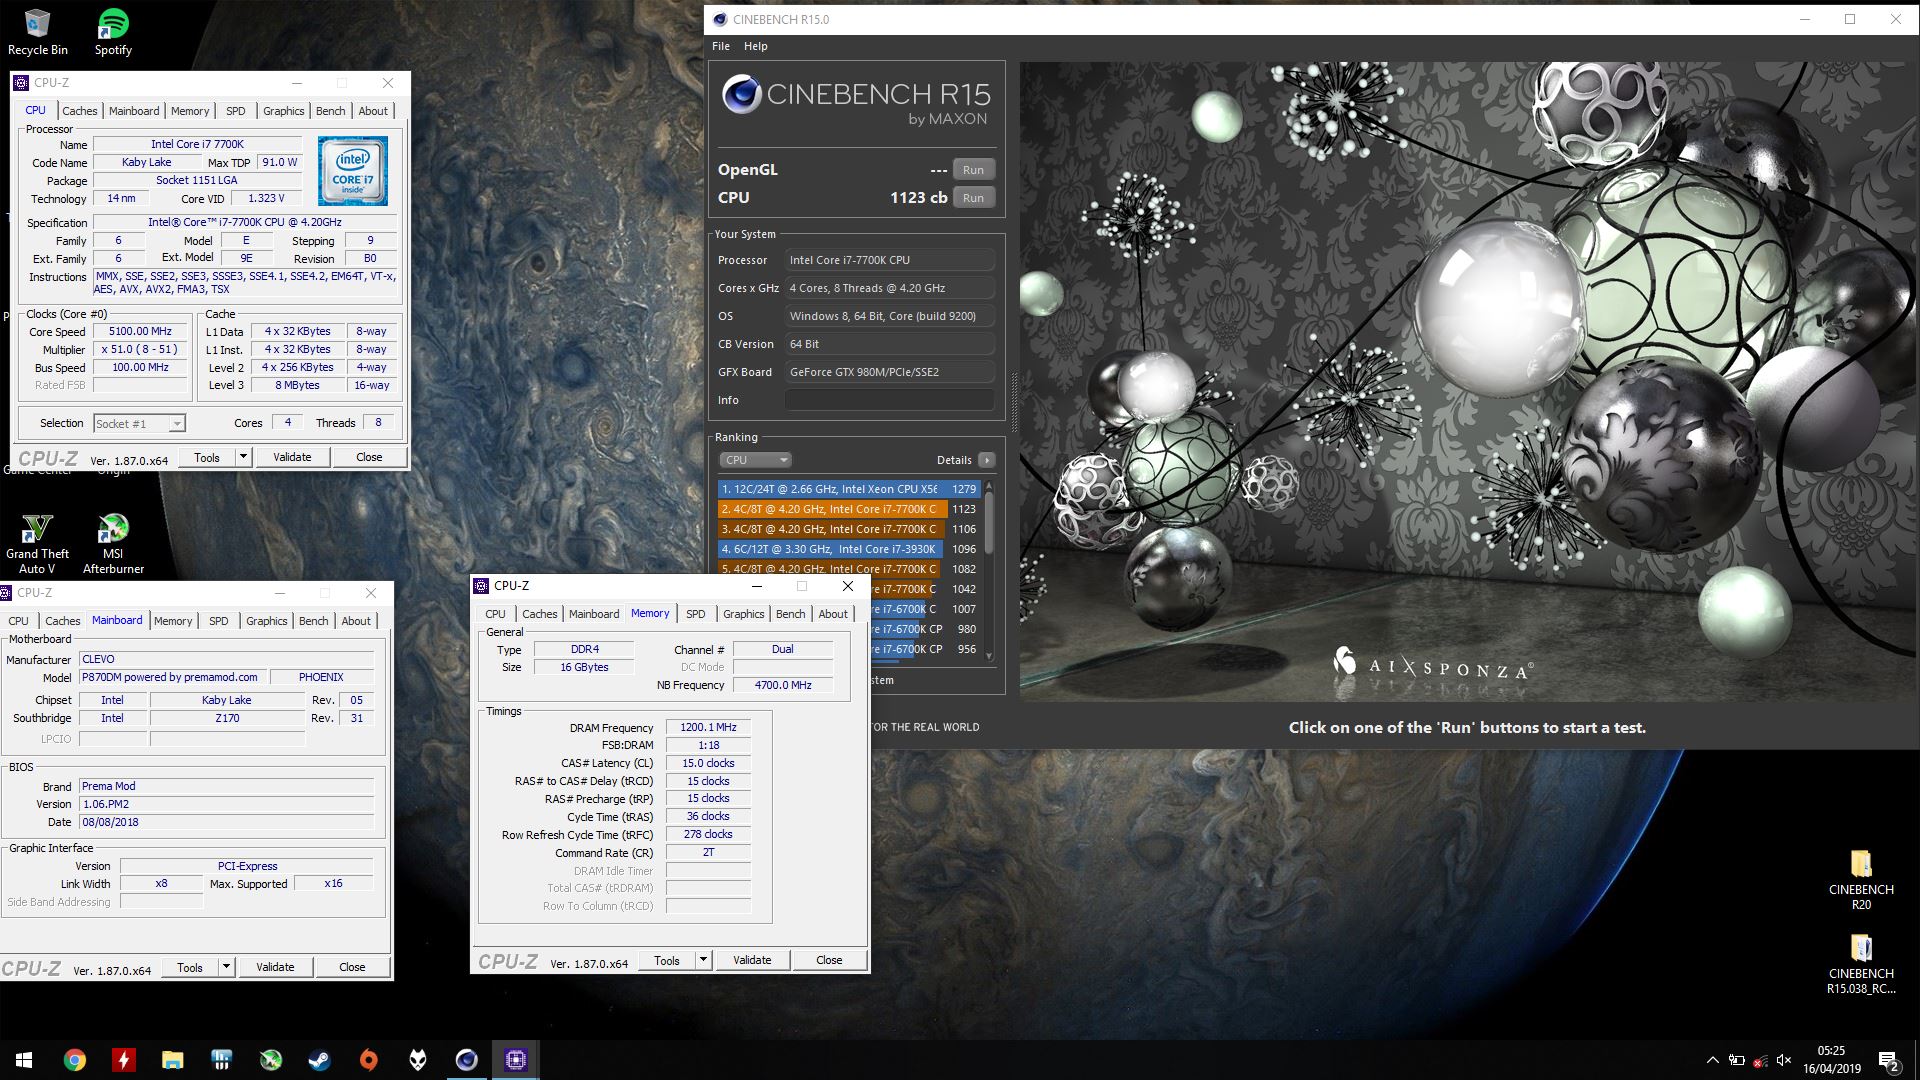Click the 1123 cb CPU score
The height and width of the screenshot is (1080, 1920).
(918, 198)
